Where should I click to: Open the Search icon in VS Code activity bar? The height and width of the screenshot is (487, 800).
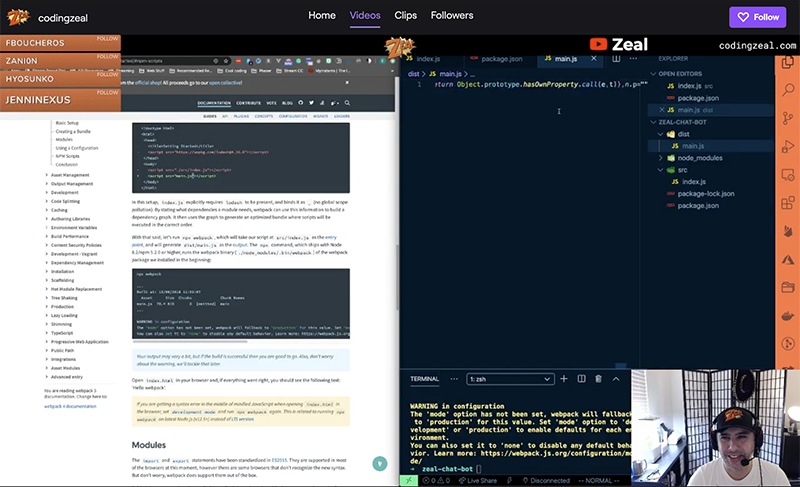tap(788, 90)
